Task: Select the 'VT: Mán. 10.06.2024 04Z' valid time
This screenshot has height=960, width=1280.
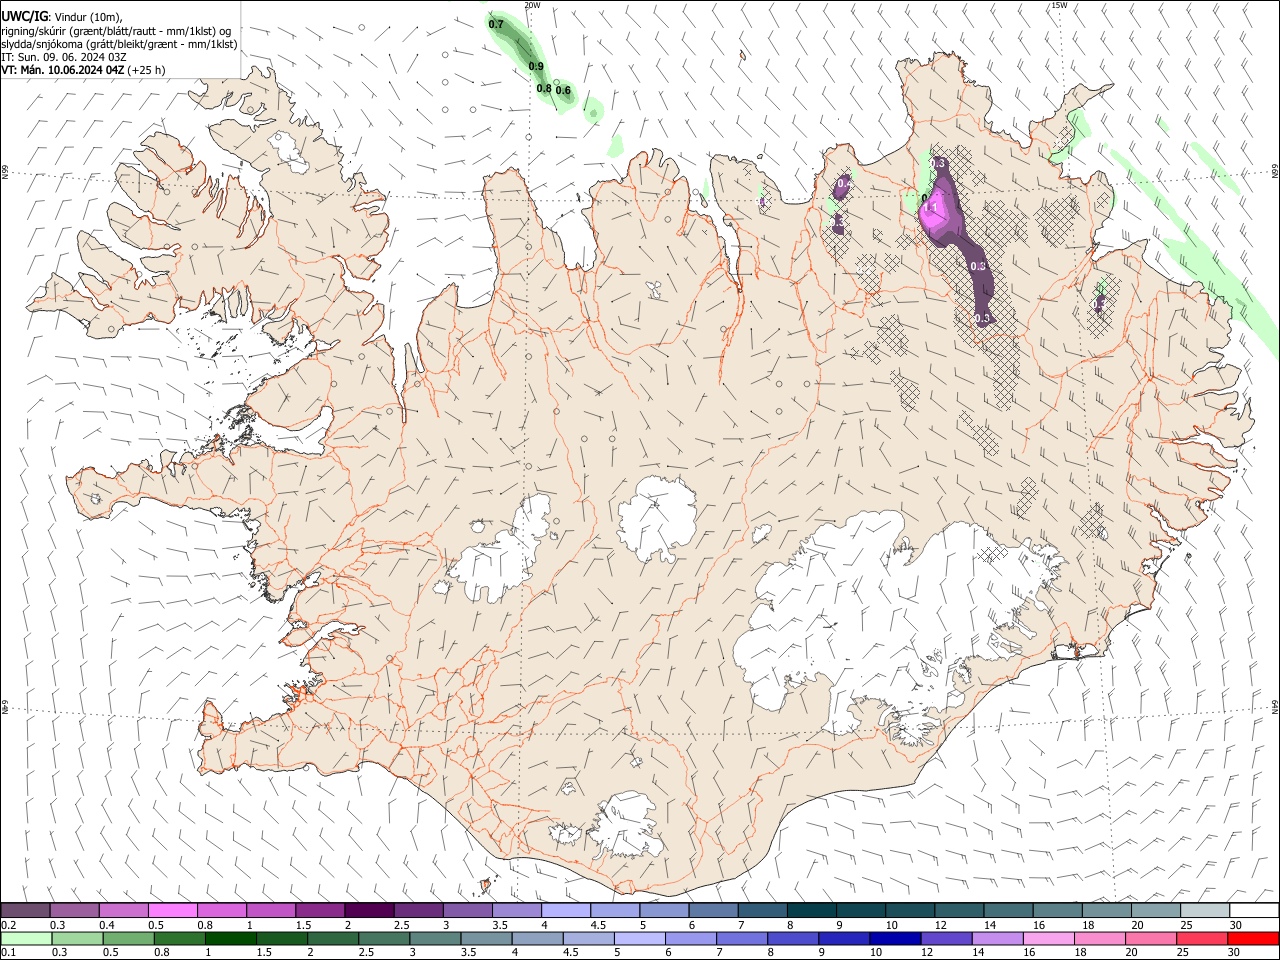Action: coord(62,70)
